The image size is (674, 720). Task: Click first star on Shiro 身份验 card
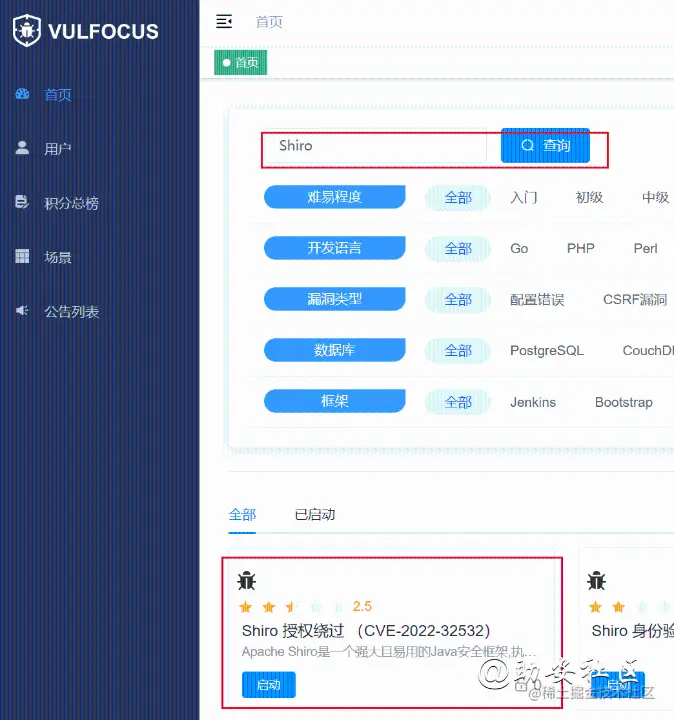click(x=595, y=607)
